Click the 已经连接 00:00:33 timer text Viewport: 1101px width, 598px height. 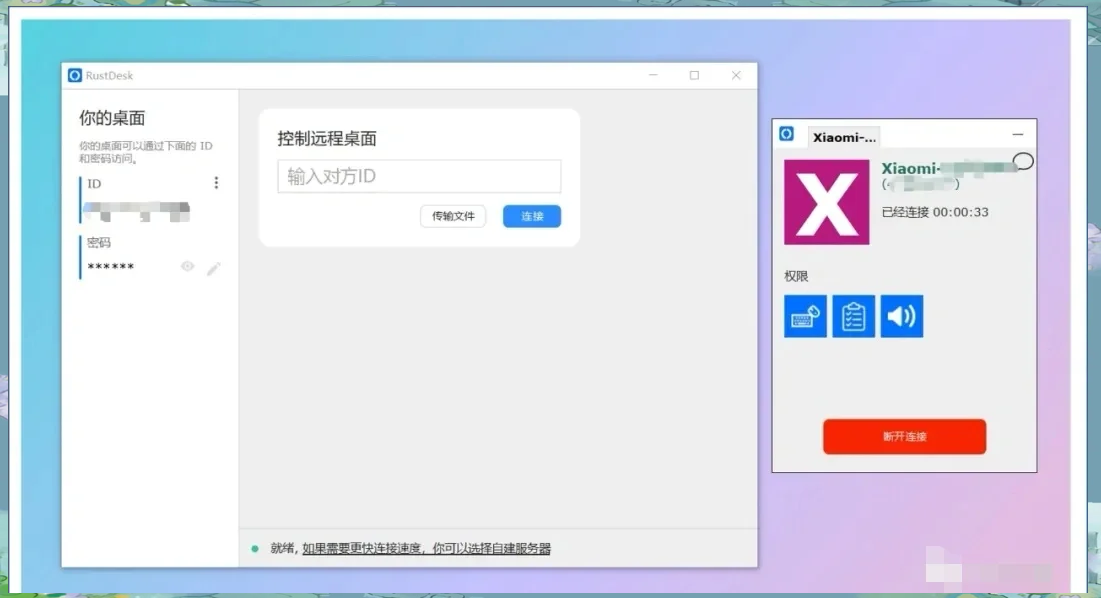click(x=935, y=212)
